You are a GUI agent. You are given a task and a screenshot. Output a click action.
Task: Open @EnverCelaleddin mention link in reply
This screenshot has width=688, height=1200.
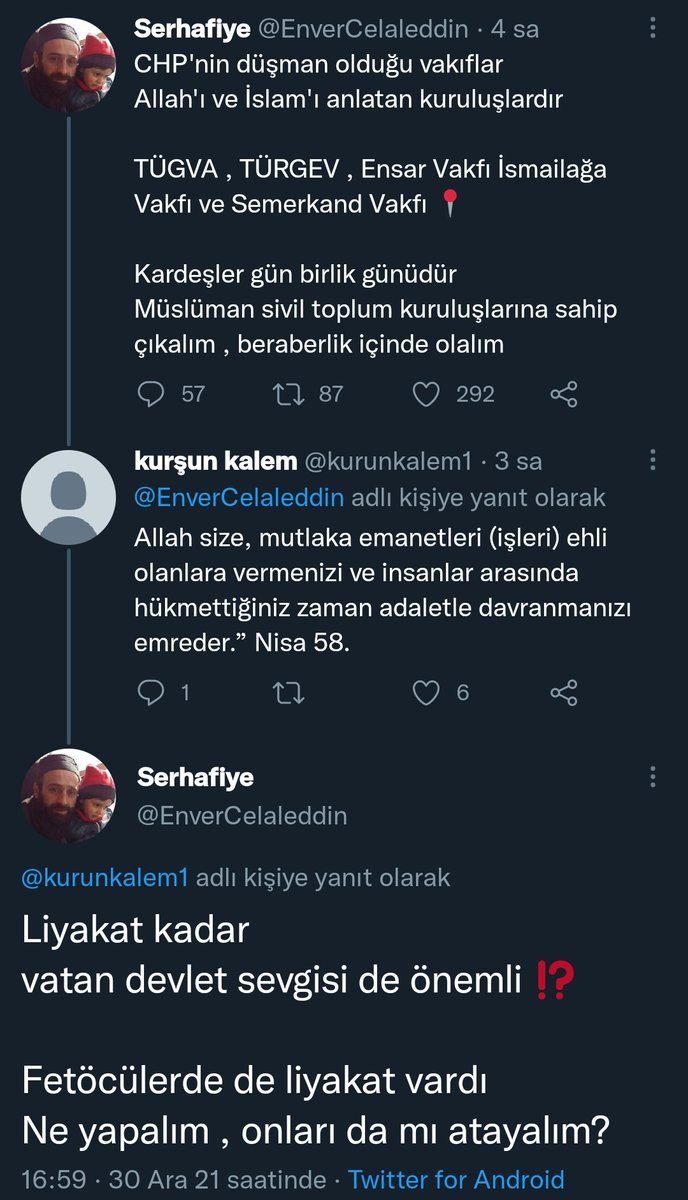tap(238, 497)
